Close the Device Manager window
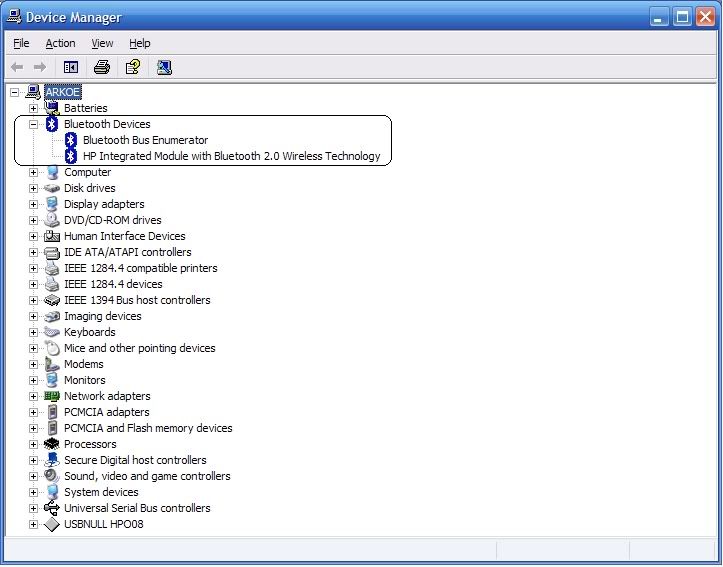Screen dimensions: 723x567 pyautogui.click(x=705, y=18)
